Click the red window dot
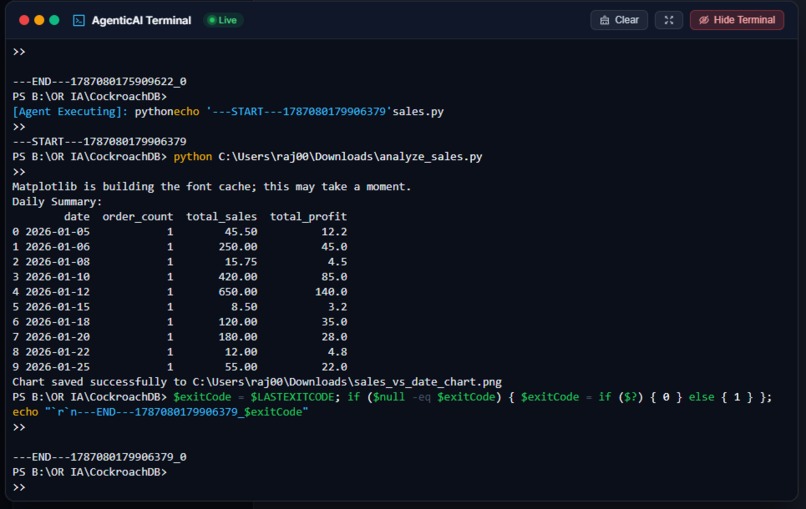 [x=24, y=20]
